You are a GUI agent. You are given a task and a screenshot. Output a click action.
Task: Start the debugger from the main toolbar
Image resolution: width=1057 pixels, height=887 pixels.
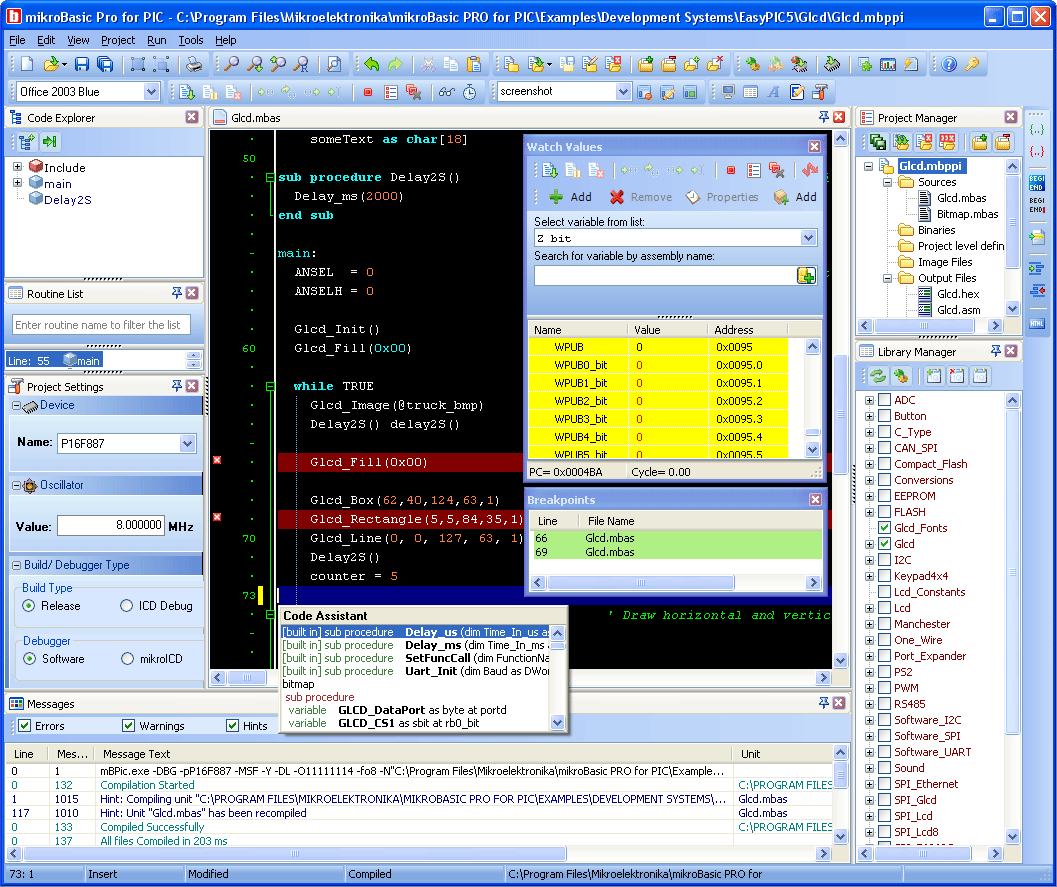click(x=187, y=92)
